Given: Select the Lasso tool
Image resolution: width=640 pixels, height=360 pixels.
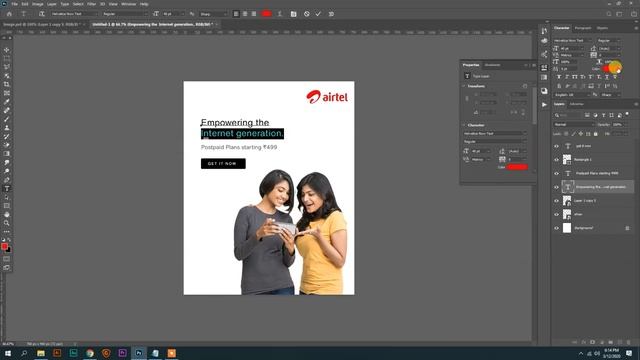Looking at the screenshot, I should coord(7,67).
